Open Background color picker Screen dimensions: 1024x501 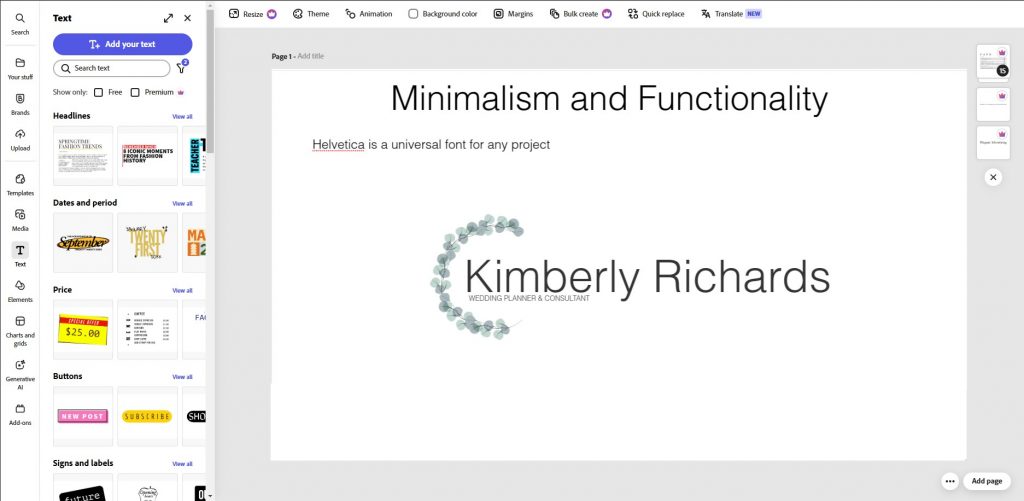click(x=443, y=14)
